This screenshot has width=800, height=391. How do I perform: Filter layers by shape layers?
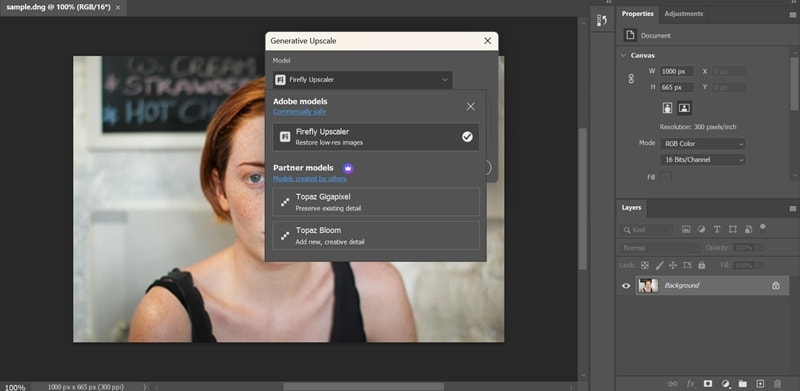pos(733,230)
